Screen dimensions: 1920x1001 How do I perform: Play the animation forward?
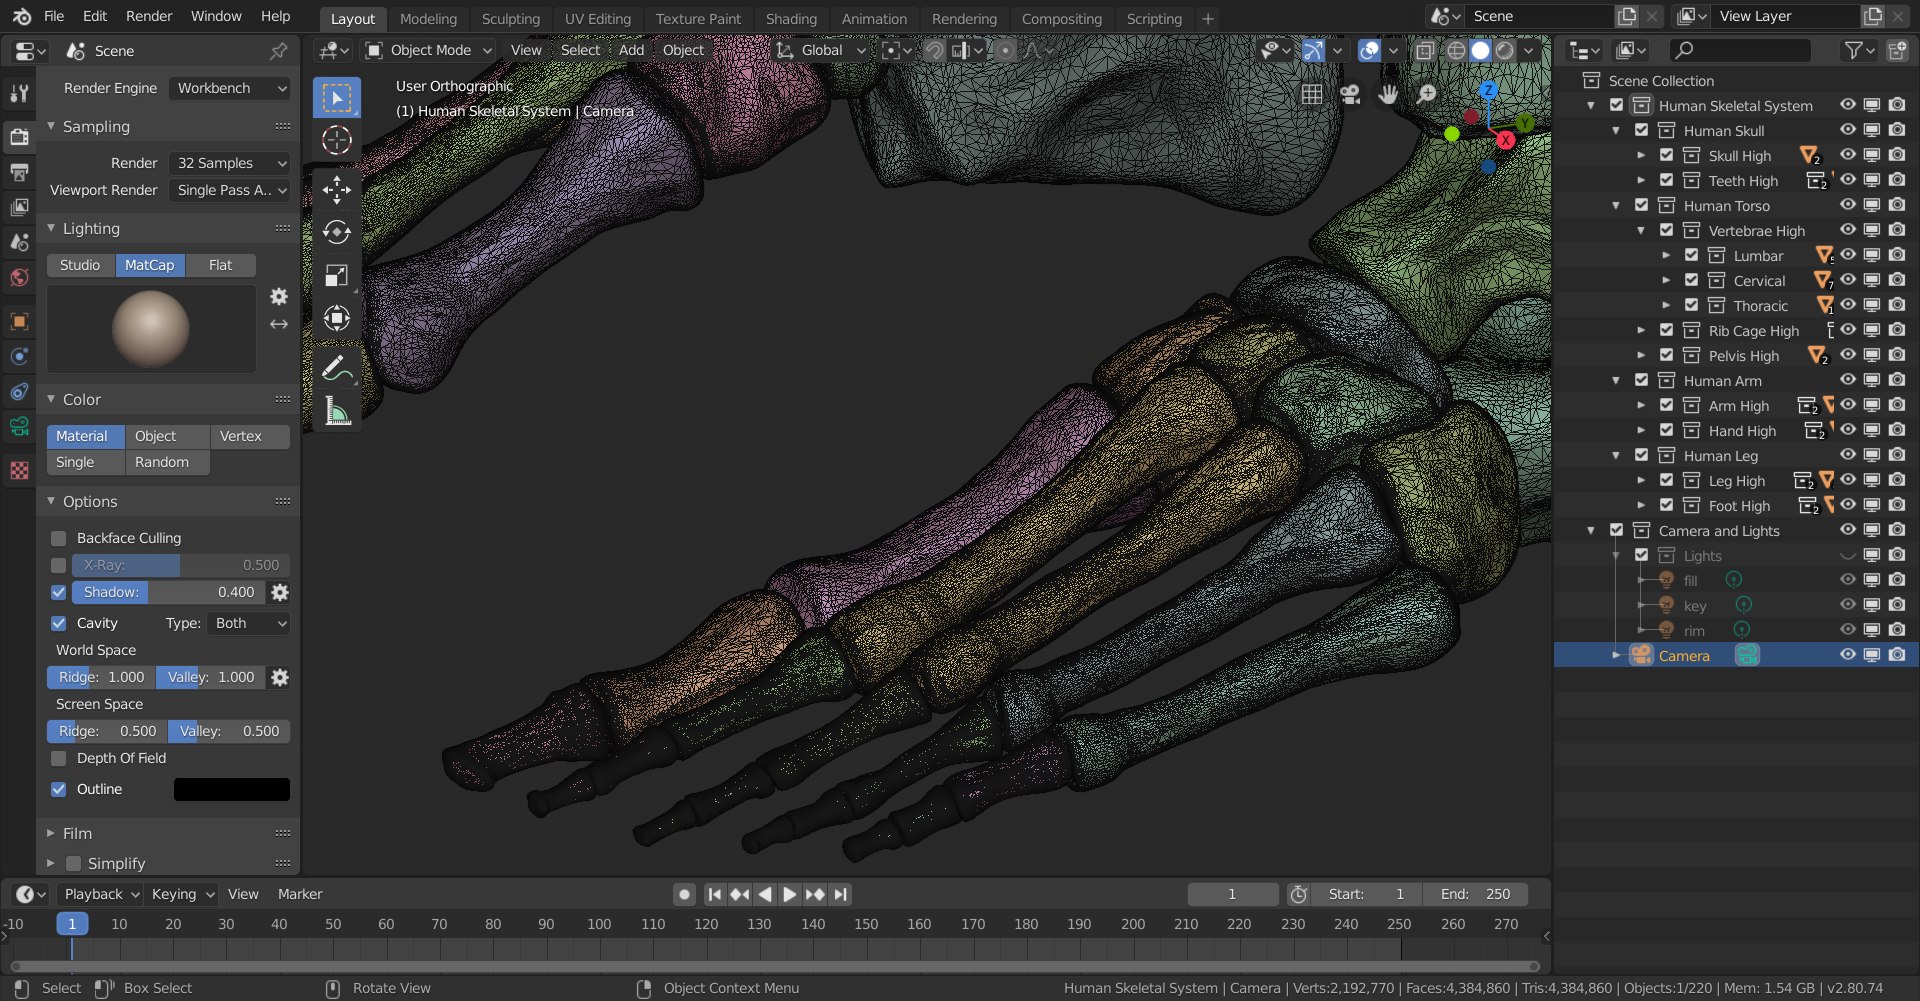[790, 894]
